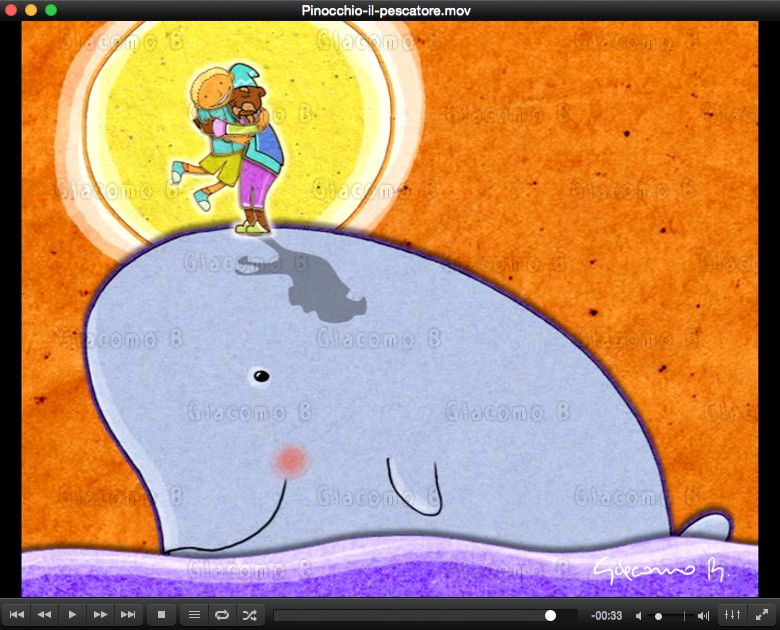Zoom the window with the green button
Screen dimensions: 780x630
point(51,10)
